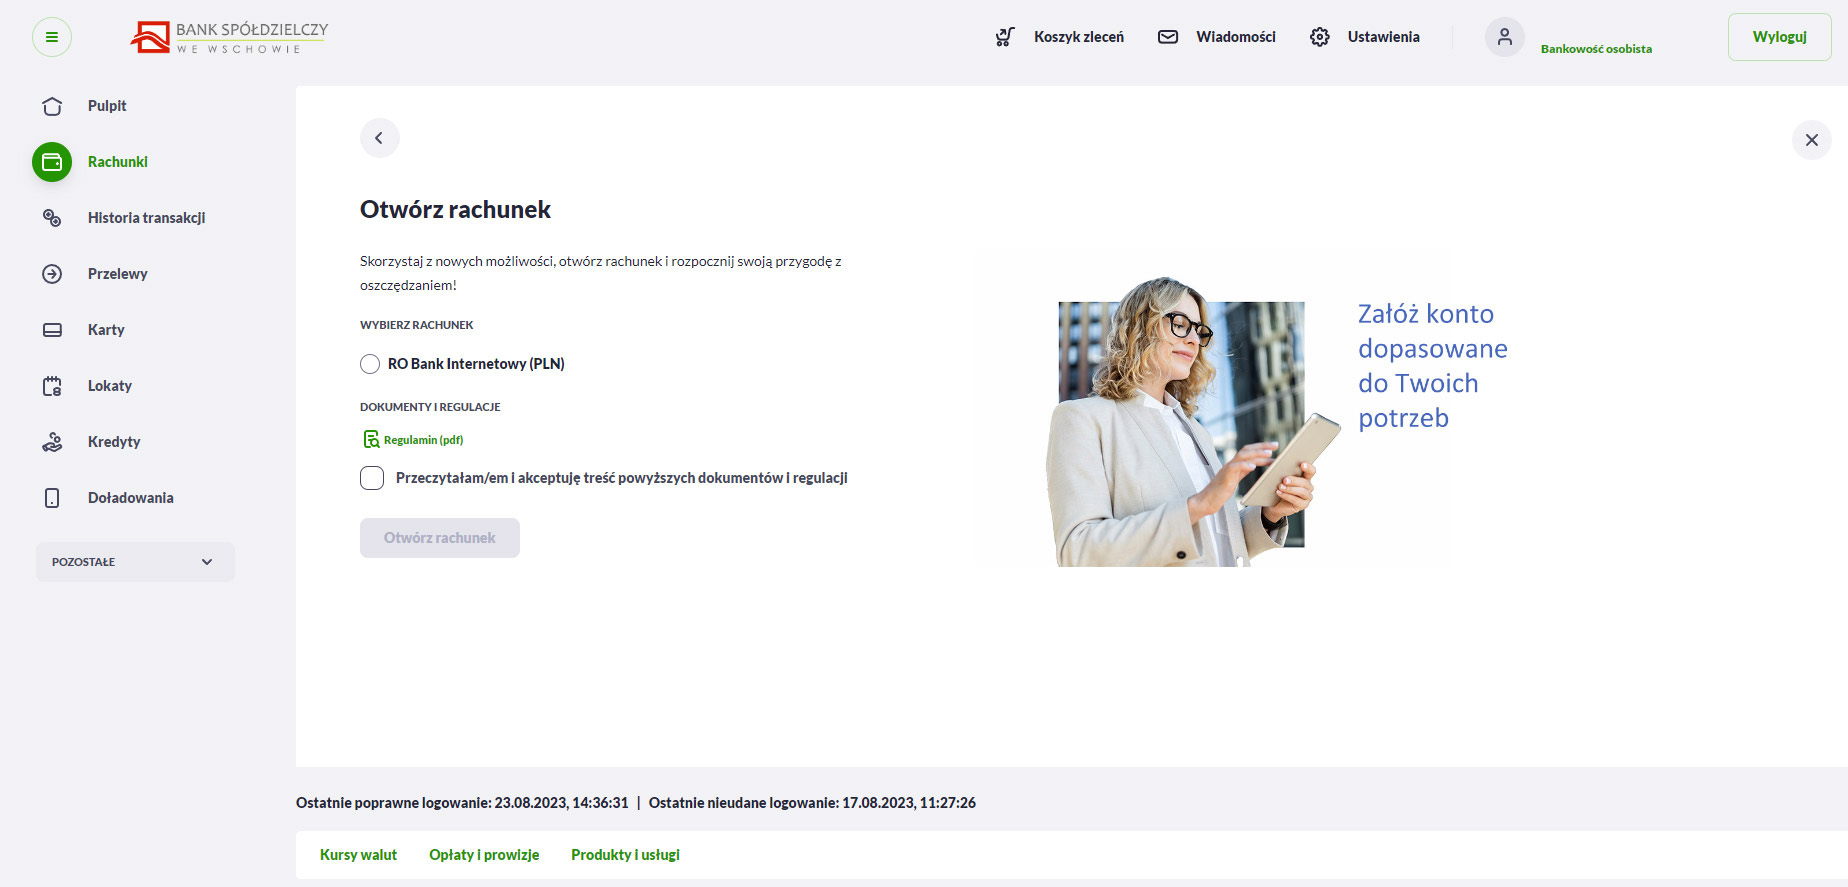Click the Historia transakcji icon
The height and width of the screenshot is (887, 1848).
pos(52,218)
